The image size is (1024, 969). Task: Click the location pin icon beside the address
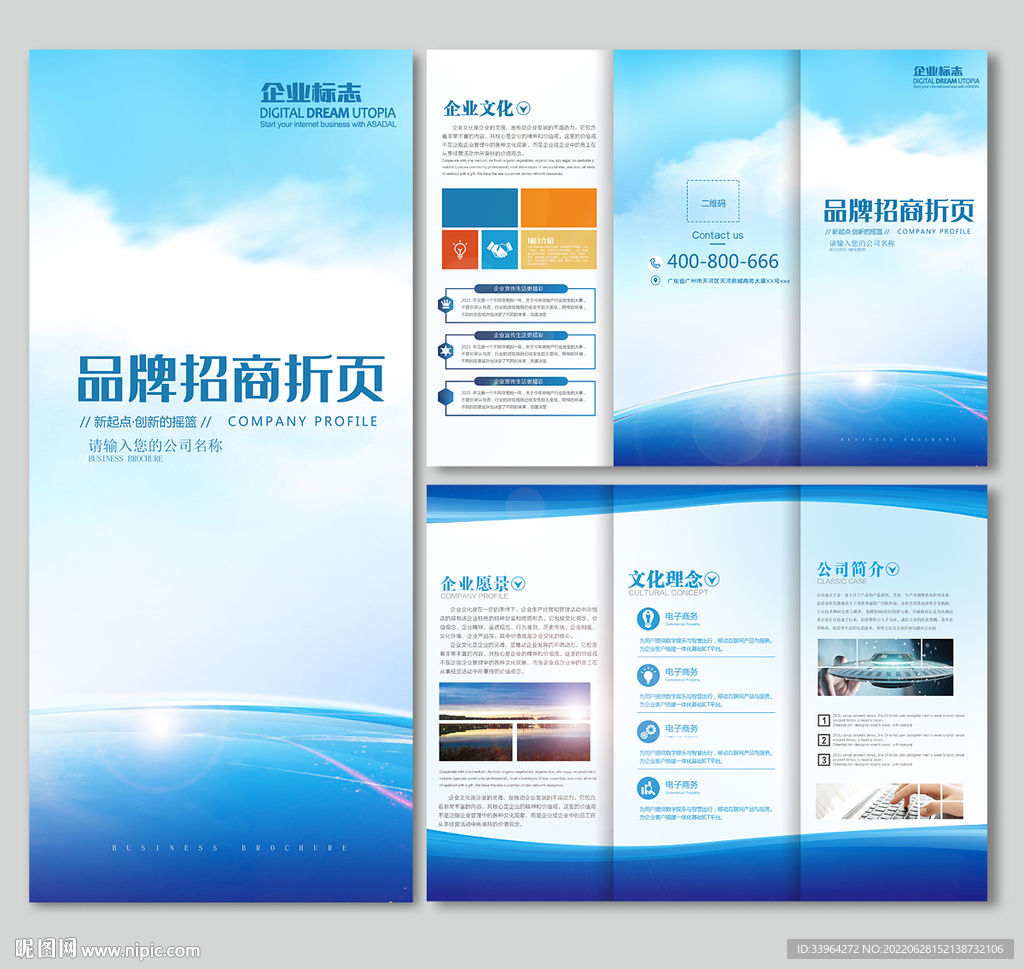(x=655, y=281)
